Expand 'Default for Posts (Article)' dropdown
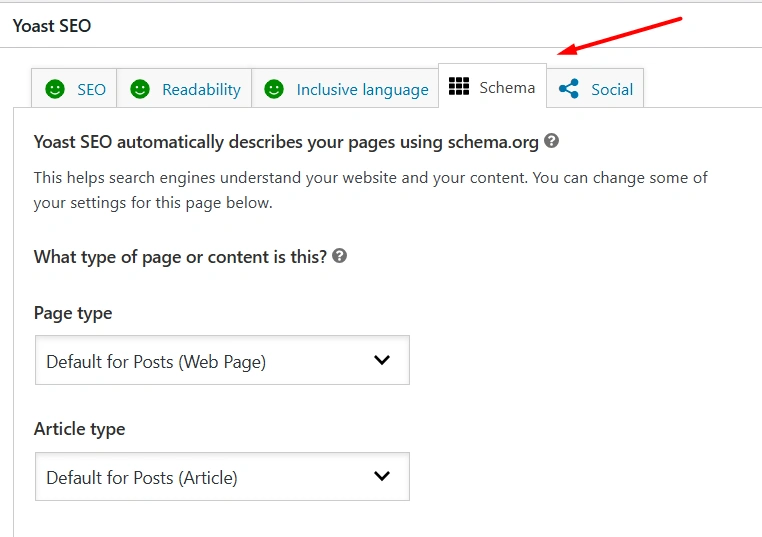 222,477
